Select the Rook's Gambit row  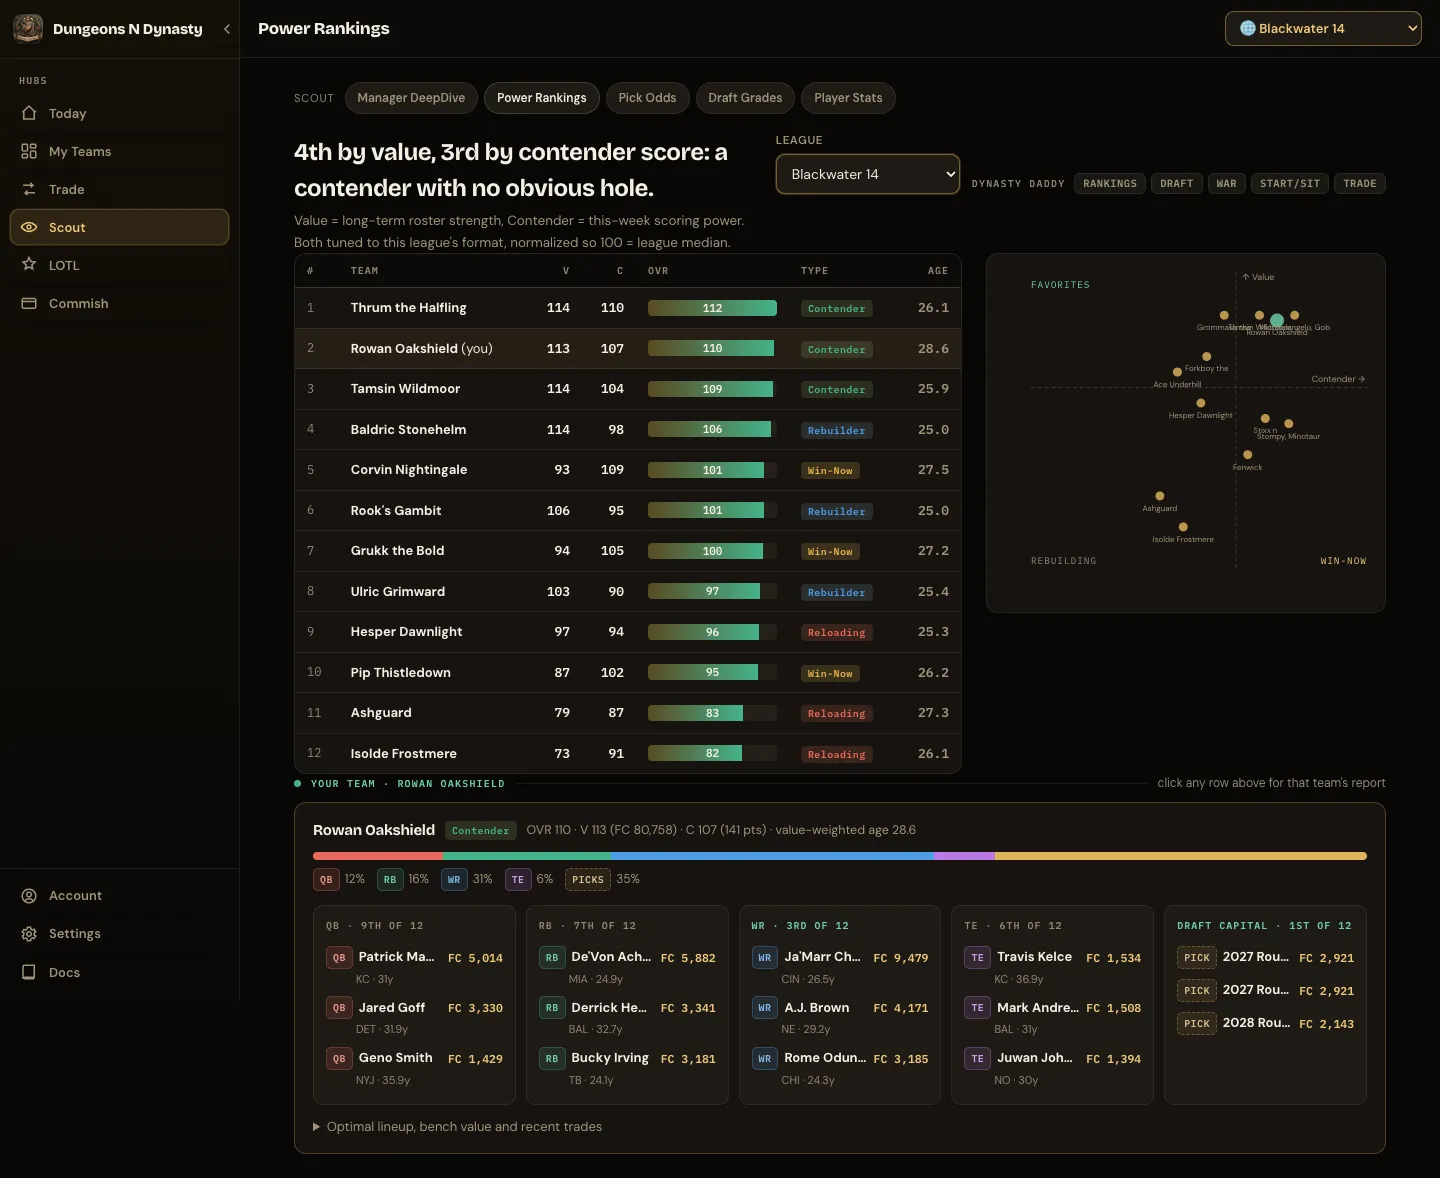pyautogui.click(x=628, y=511)
